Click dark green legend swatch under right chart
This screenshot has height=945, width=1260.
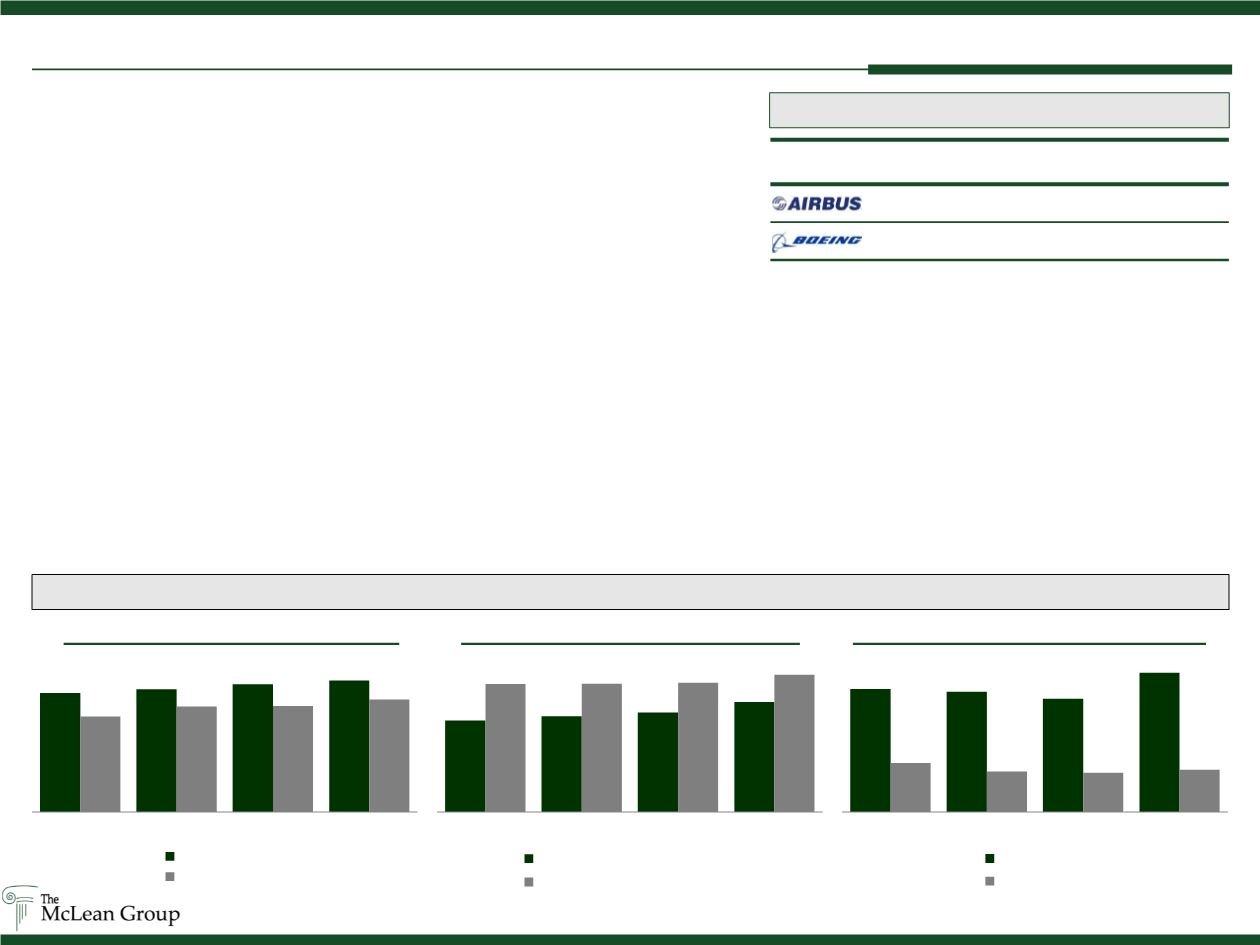click(x=990, y=858)
